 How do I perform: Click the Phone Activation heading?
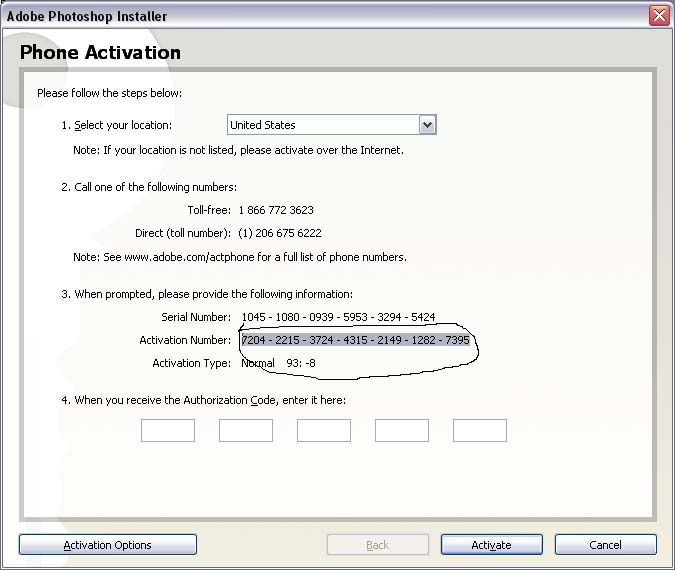tap(100, 53)
